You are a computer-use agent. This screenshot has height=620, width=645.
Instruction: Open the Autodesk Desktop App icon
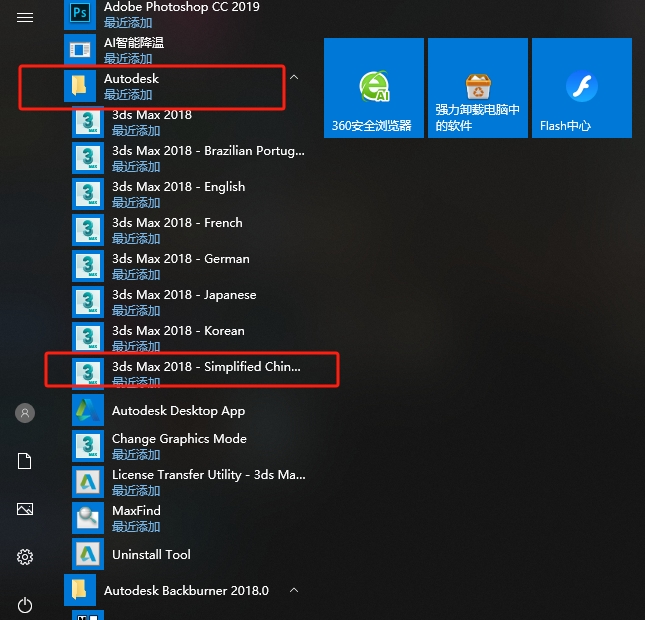tap(87, 410)
